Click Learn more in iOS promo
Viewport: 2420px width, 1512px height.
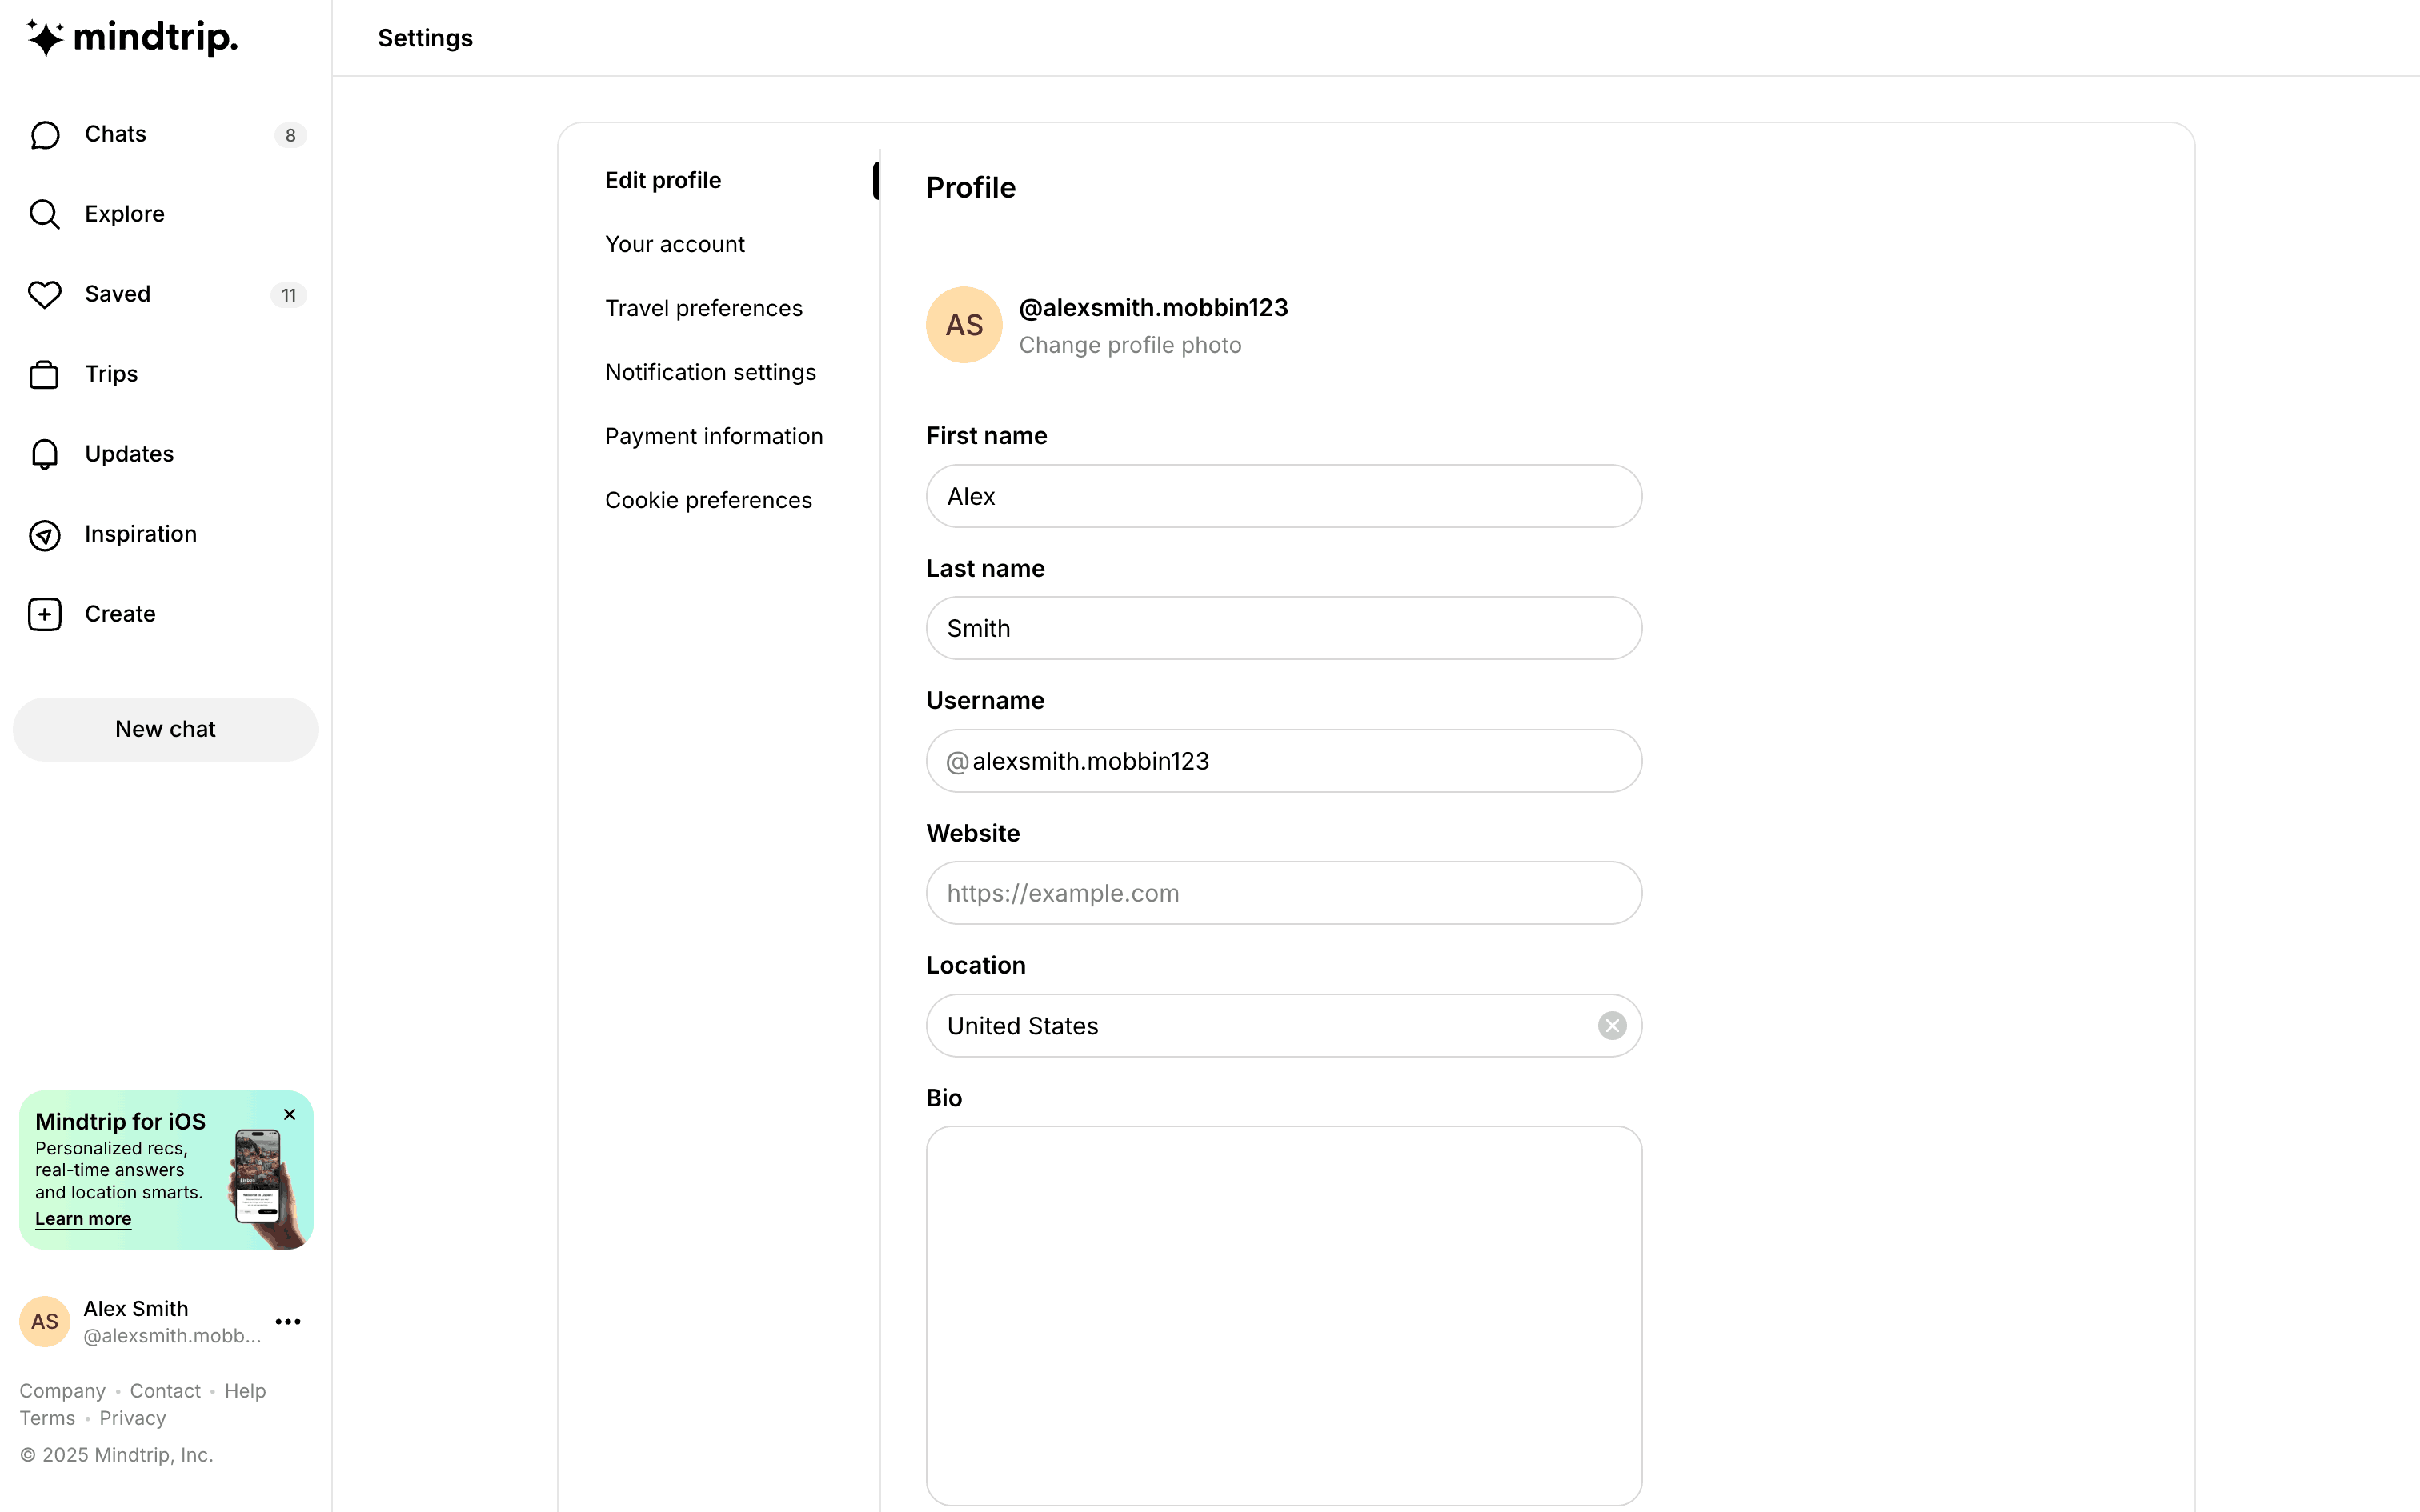coord(83,1219)
